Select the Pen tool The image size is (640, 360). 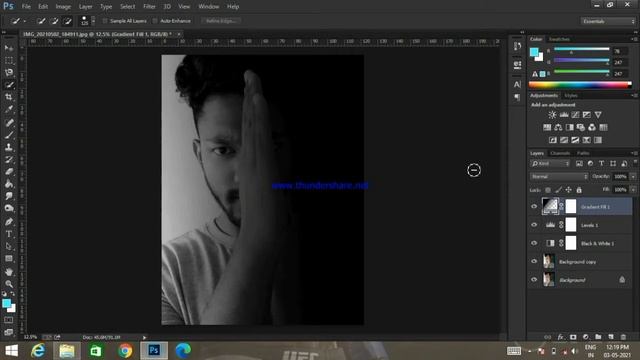tap(9, 222)
